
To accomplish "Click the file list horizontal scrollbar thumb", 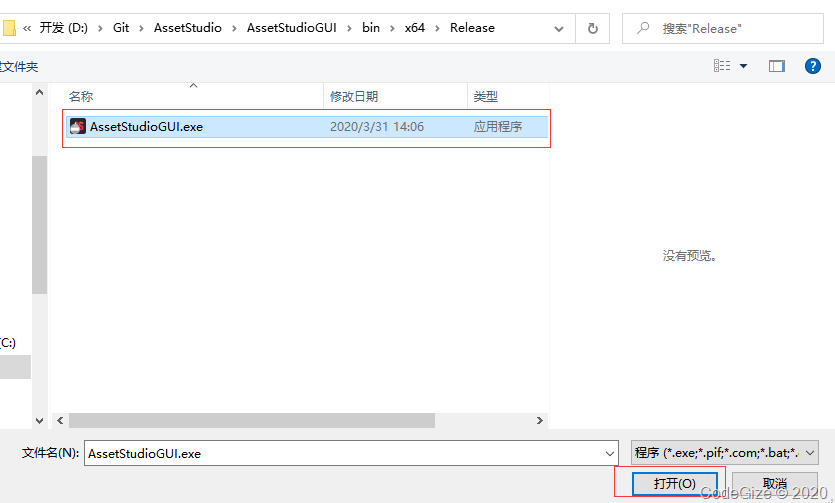I will coord(252,420).
